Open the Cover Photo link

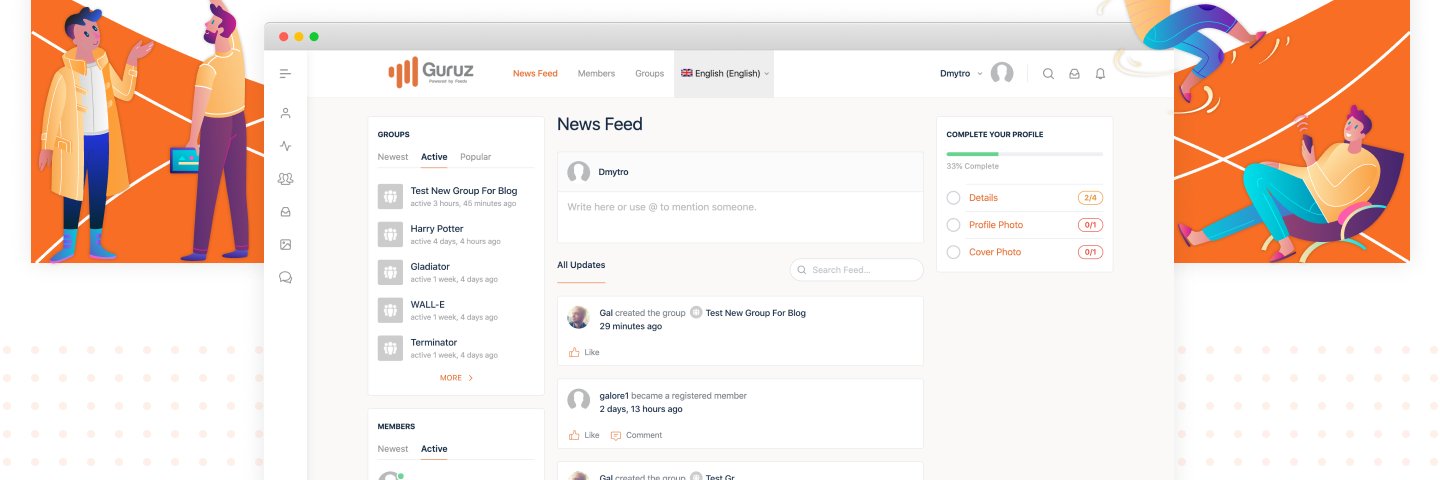(995, 252)
